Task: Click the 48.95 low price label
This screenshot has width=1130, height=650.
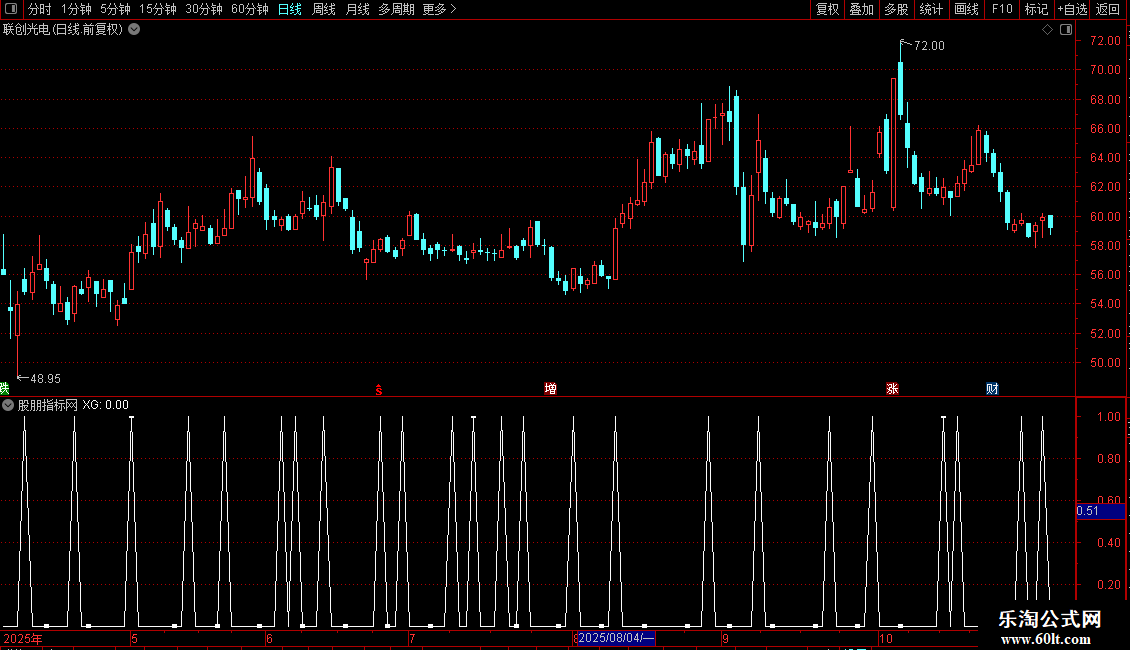Action: (x=45, y=378)
